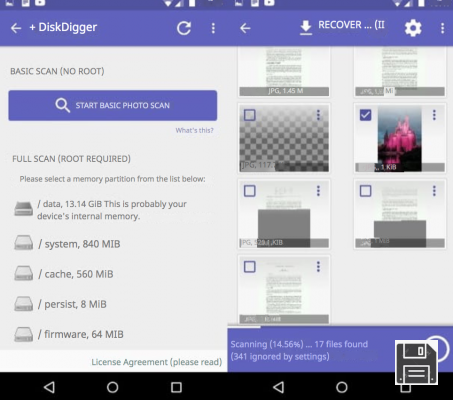Open the What's this? help link
Screen dimensions: 453x400
pyautogui.click(x=194, y=130)
